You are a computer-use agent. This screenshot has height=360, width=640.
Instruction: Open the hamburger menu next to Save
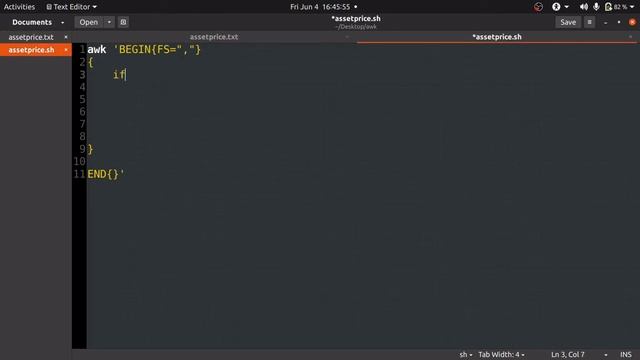(x=589, y=22)
